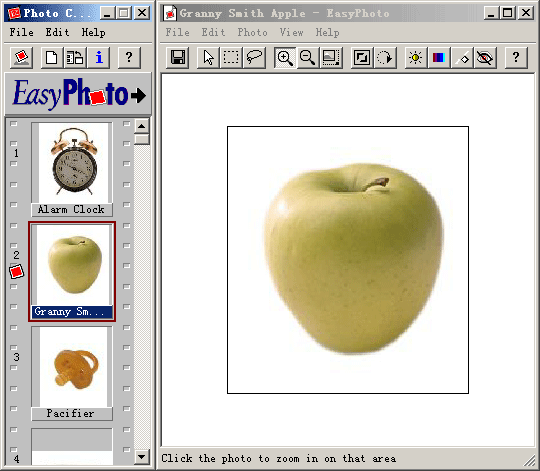Click the red photo icon in Photo Gallery toolbar

22,57
